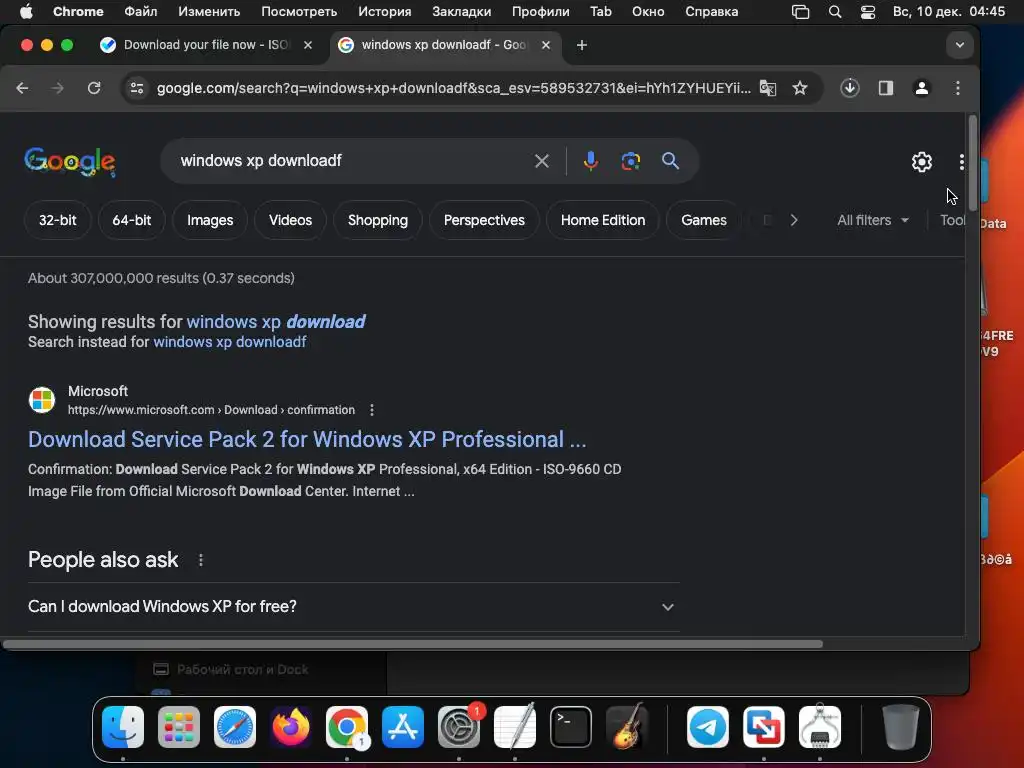The image size is (1024, 768).
Task: Select the Shopping filter chip
Action: coord(377,220)
